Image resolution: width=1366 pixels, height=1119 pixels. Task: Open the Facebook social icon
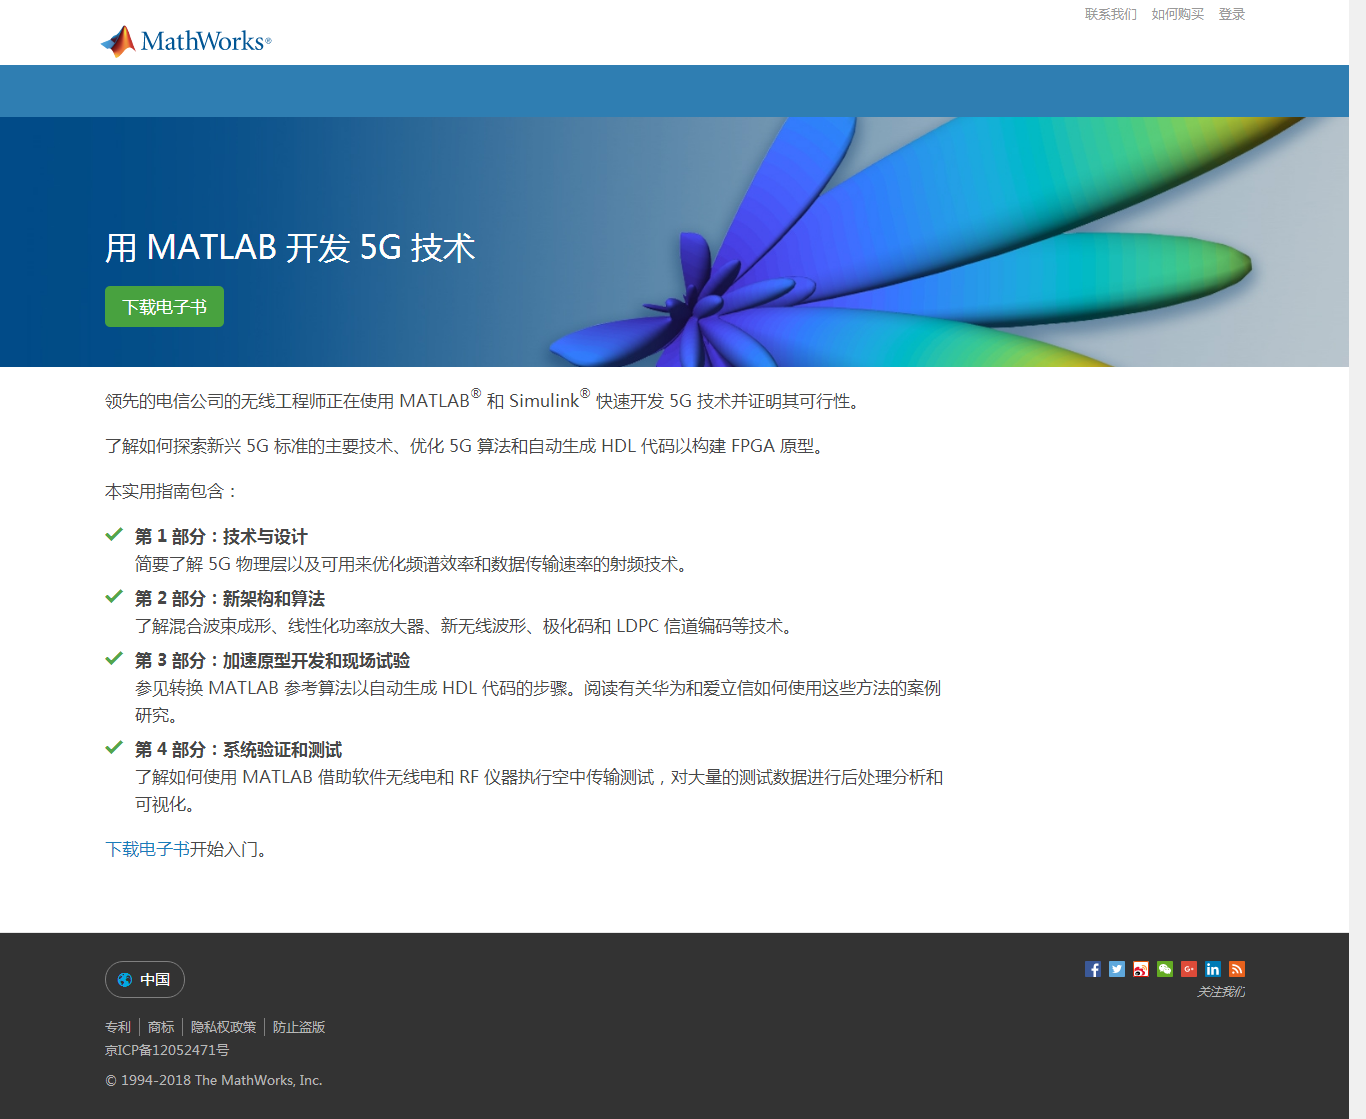pyautogui.click(x=1093, y=969)
